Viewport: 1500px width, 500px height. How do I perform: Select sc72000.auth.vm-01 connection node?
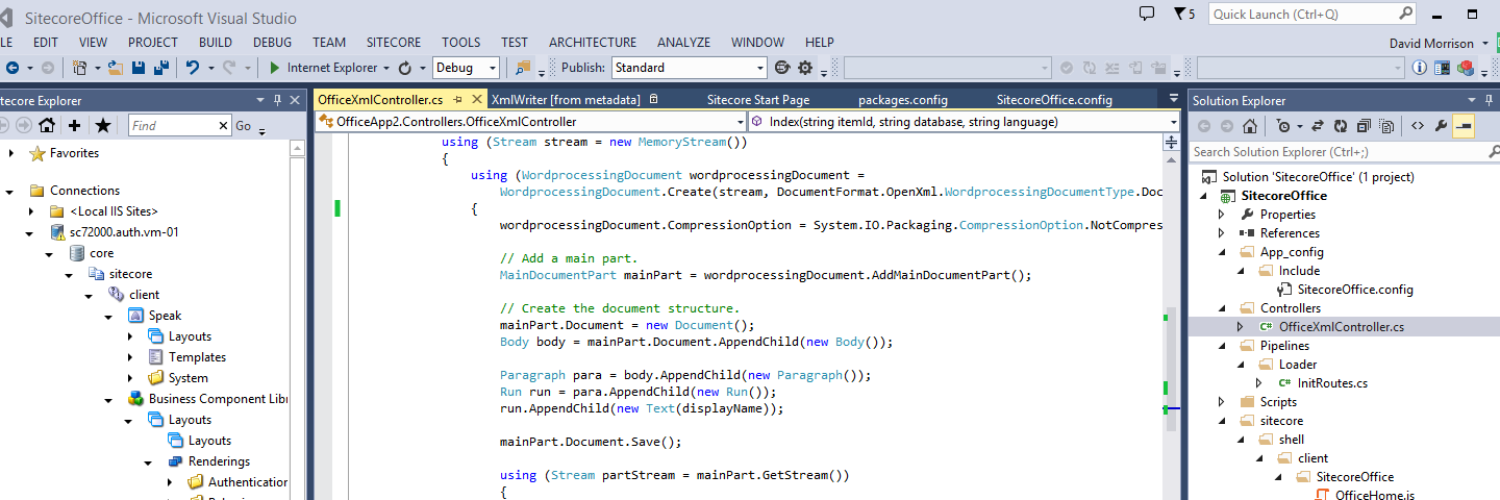coord(123,231)
